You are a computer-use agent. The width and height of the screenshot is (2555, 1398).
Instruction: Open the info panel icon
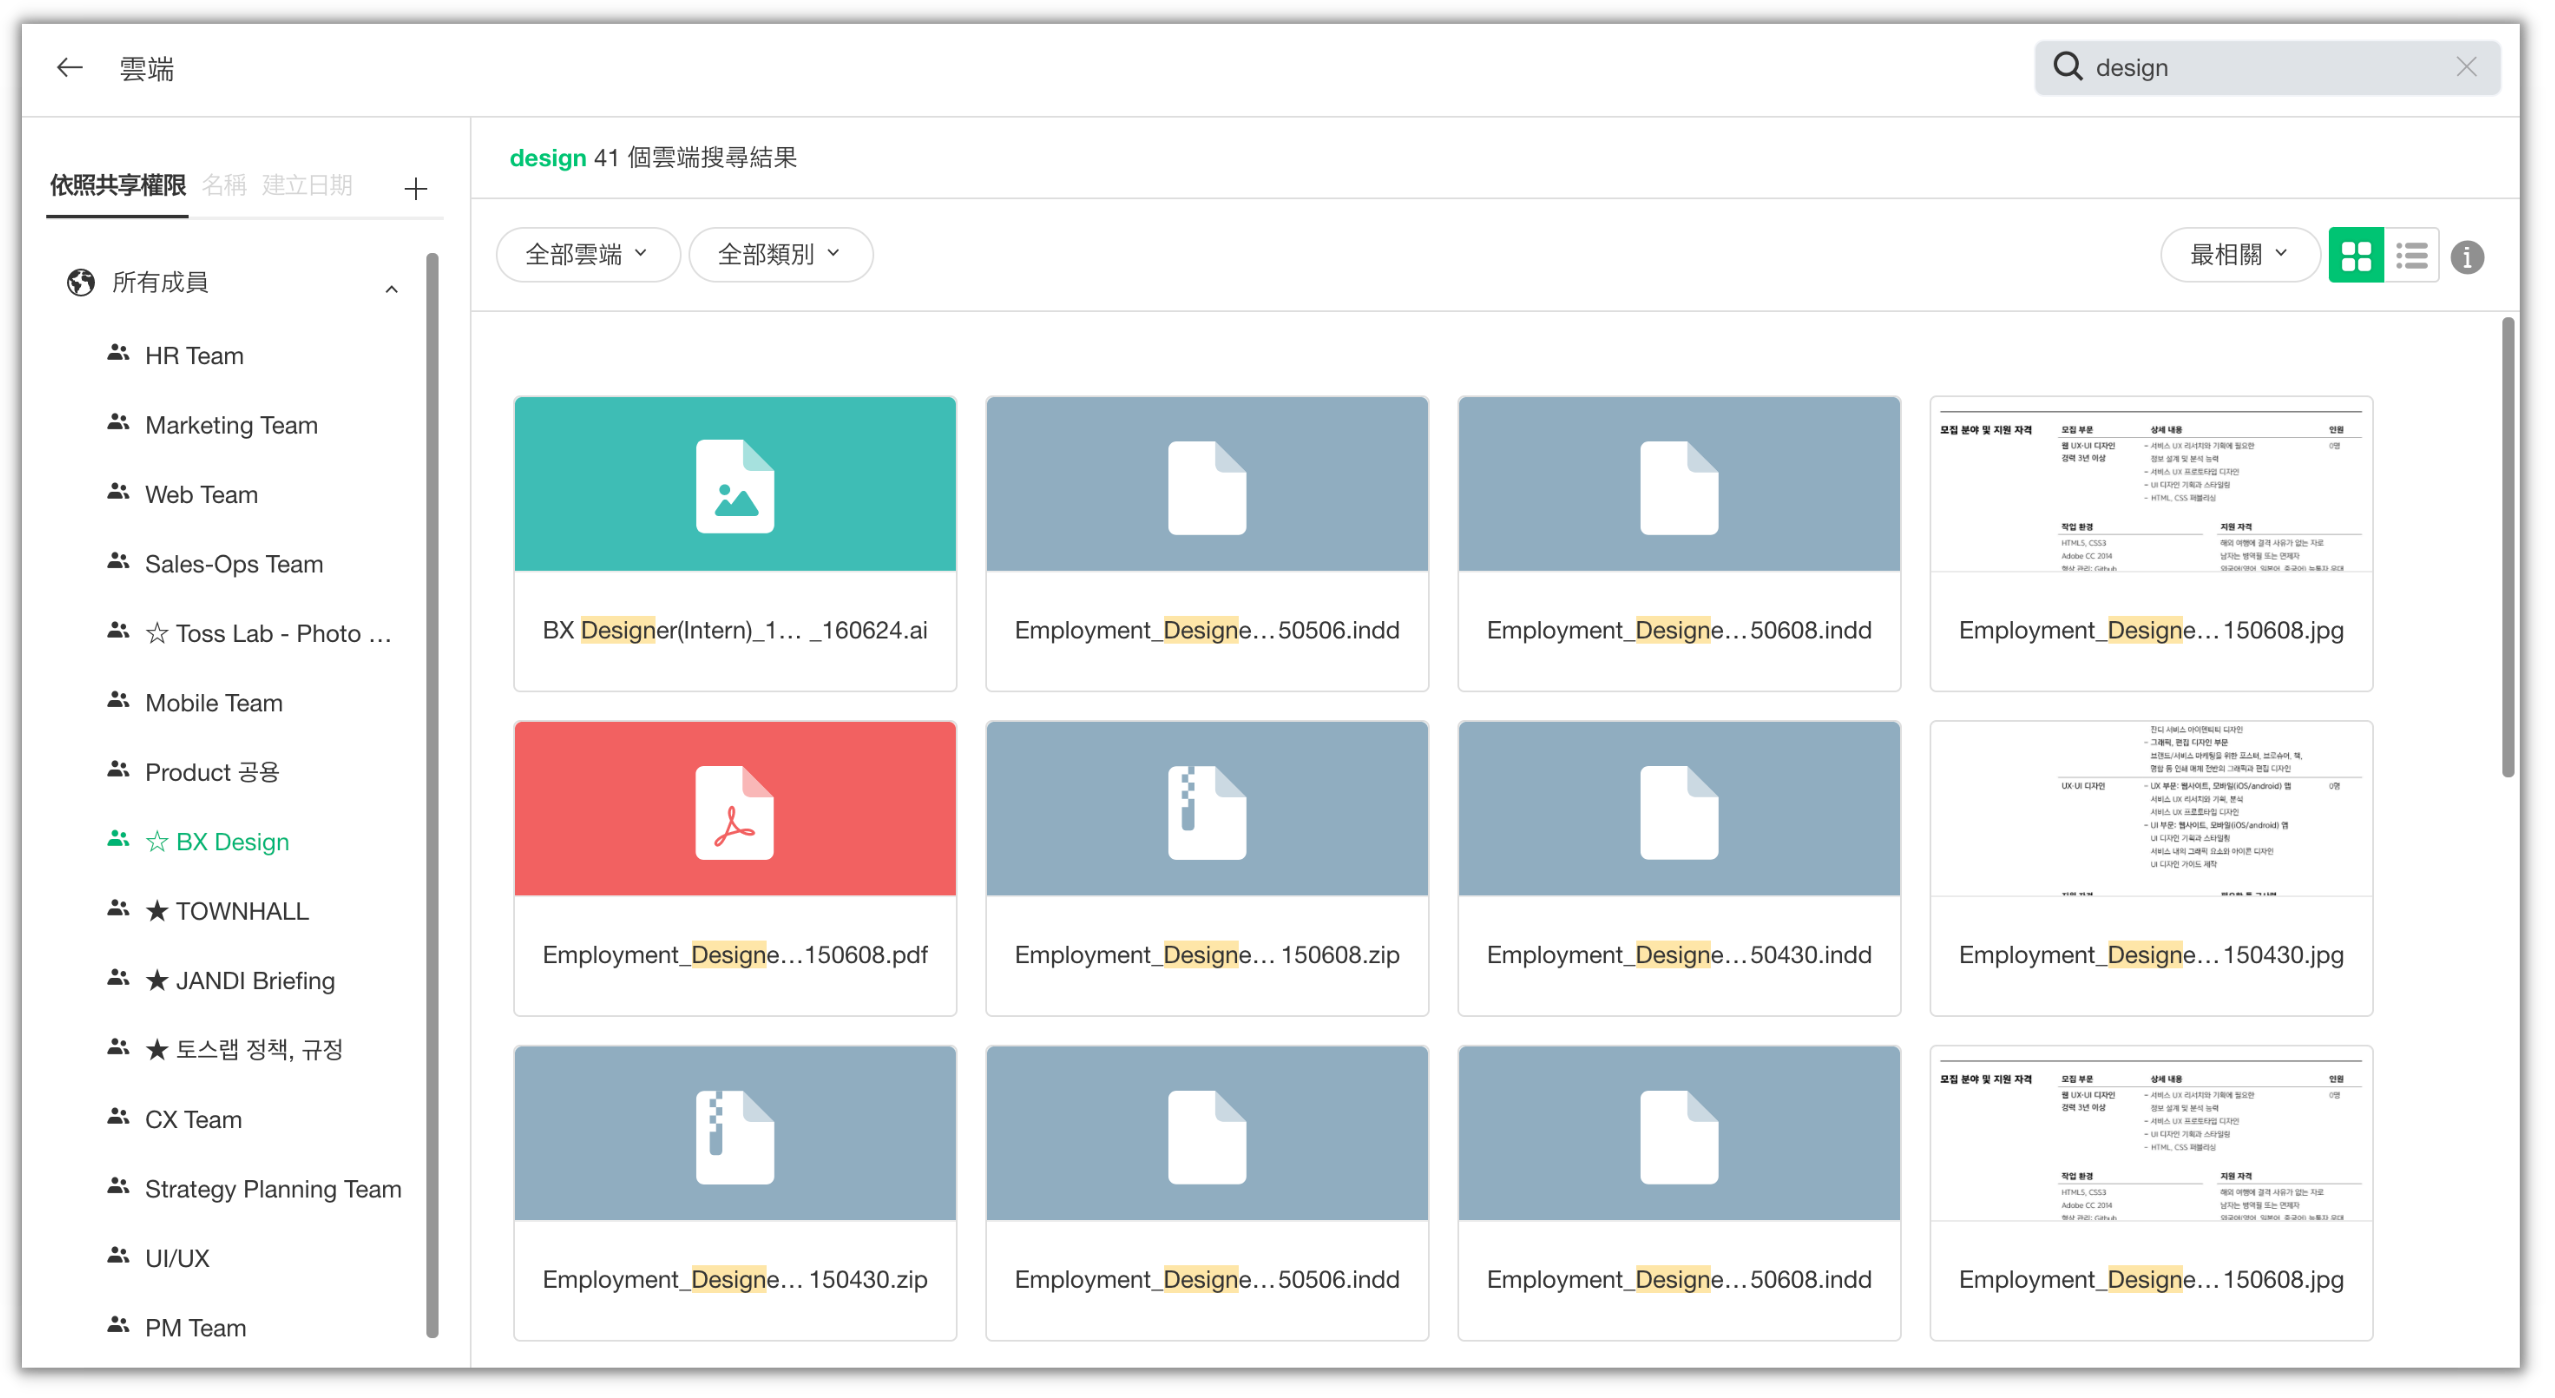click(x=2467, y=257)
